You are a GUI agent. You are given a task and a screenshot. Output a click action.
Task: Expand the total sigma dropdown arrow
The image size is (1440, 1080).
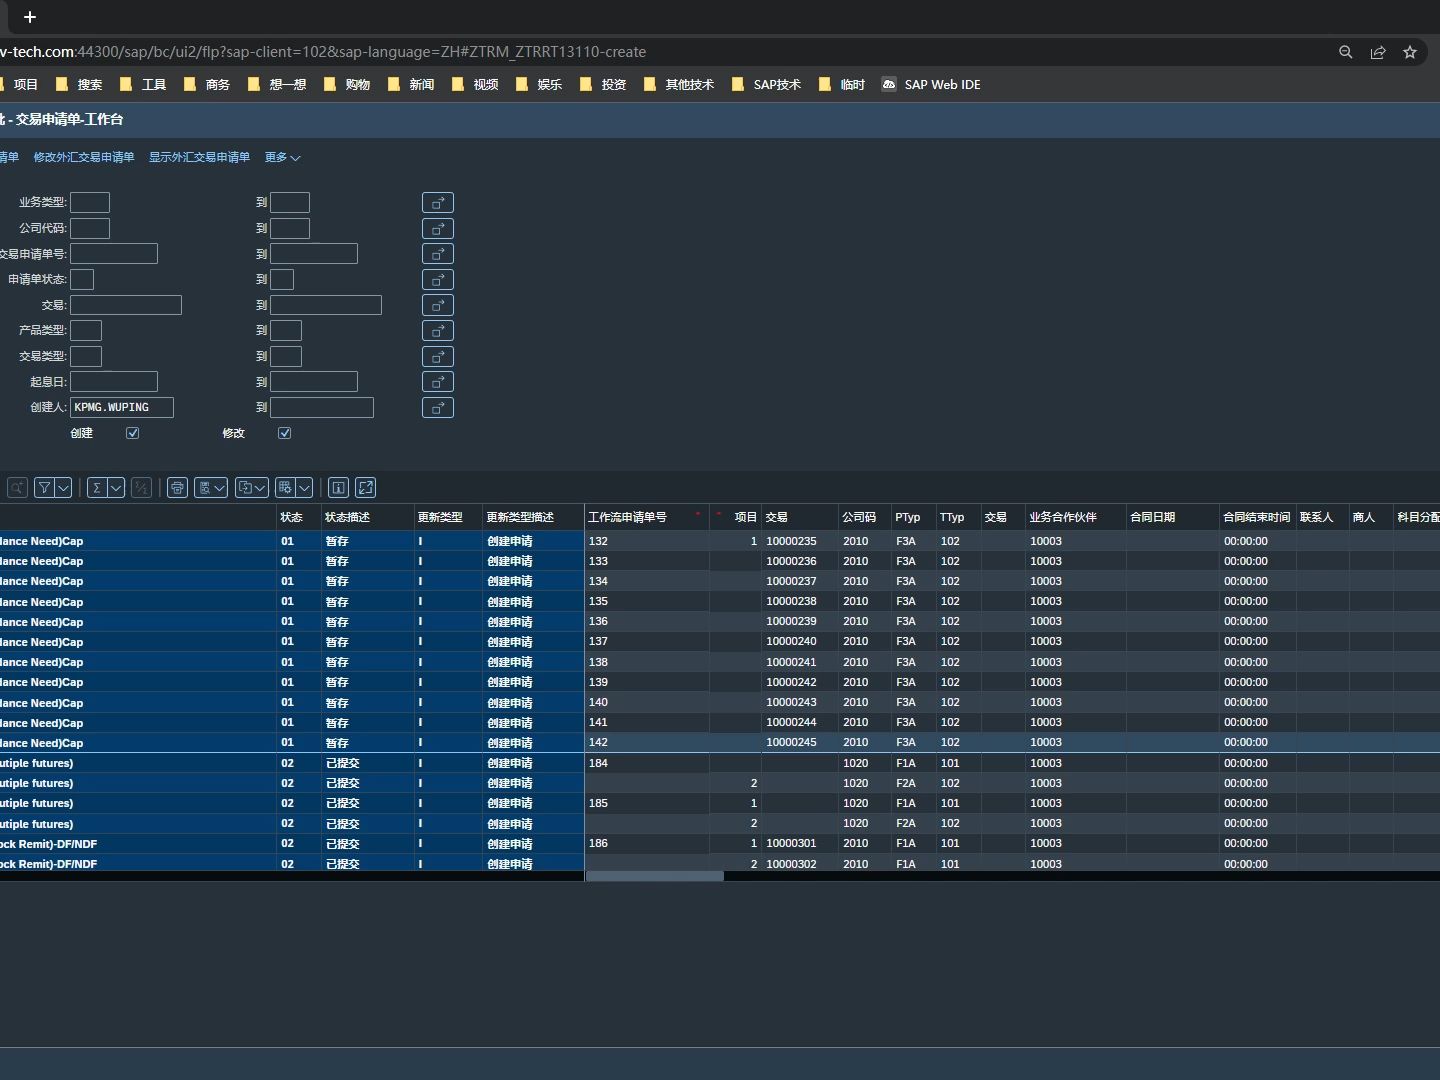tap(117, 488)
